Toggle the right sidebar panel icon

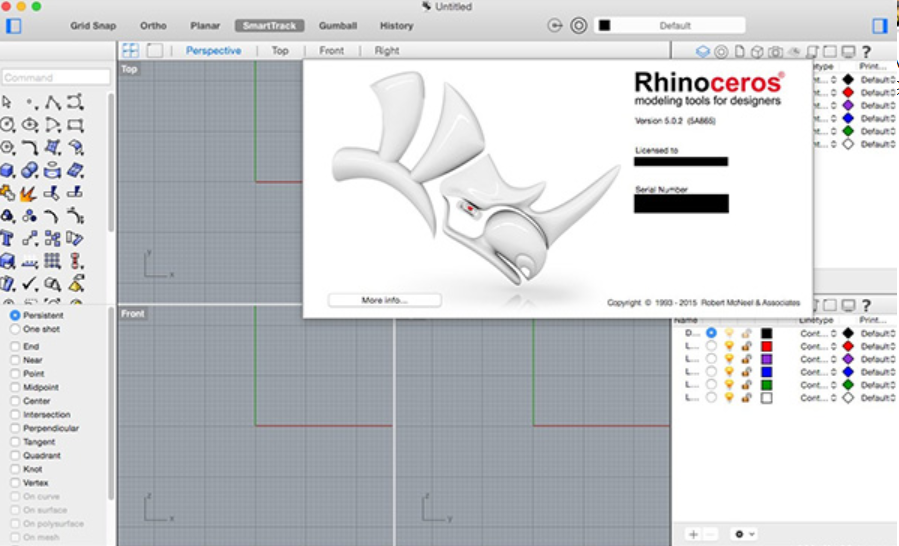880,26
